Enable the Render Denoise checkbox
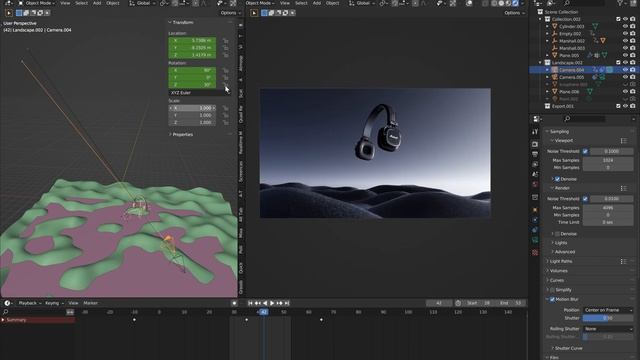The image size is (640, 360). pos(558,234)
